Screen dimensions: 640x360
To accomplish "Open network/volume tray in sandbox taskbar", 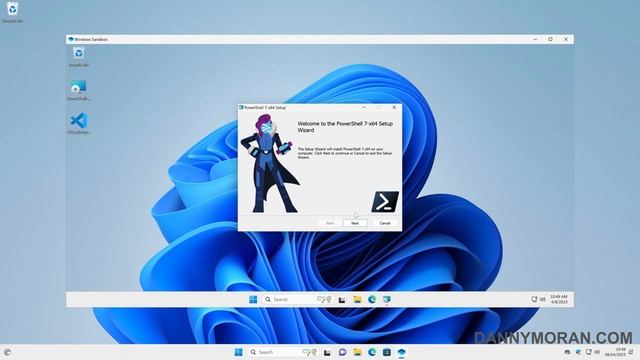I will point(538,299).
